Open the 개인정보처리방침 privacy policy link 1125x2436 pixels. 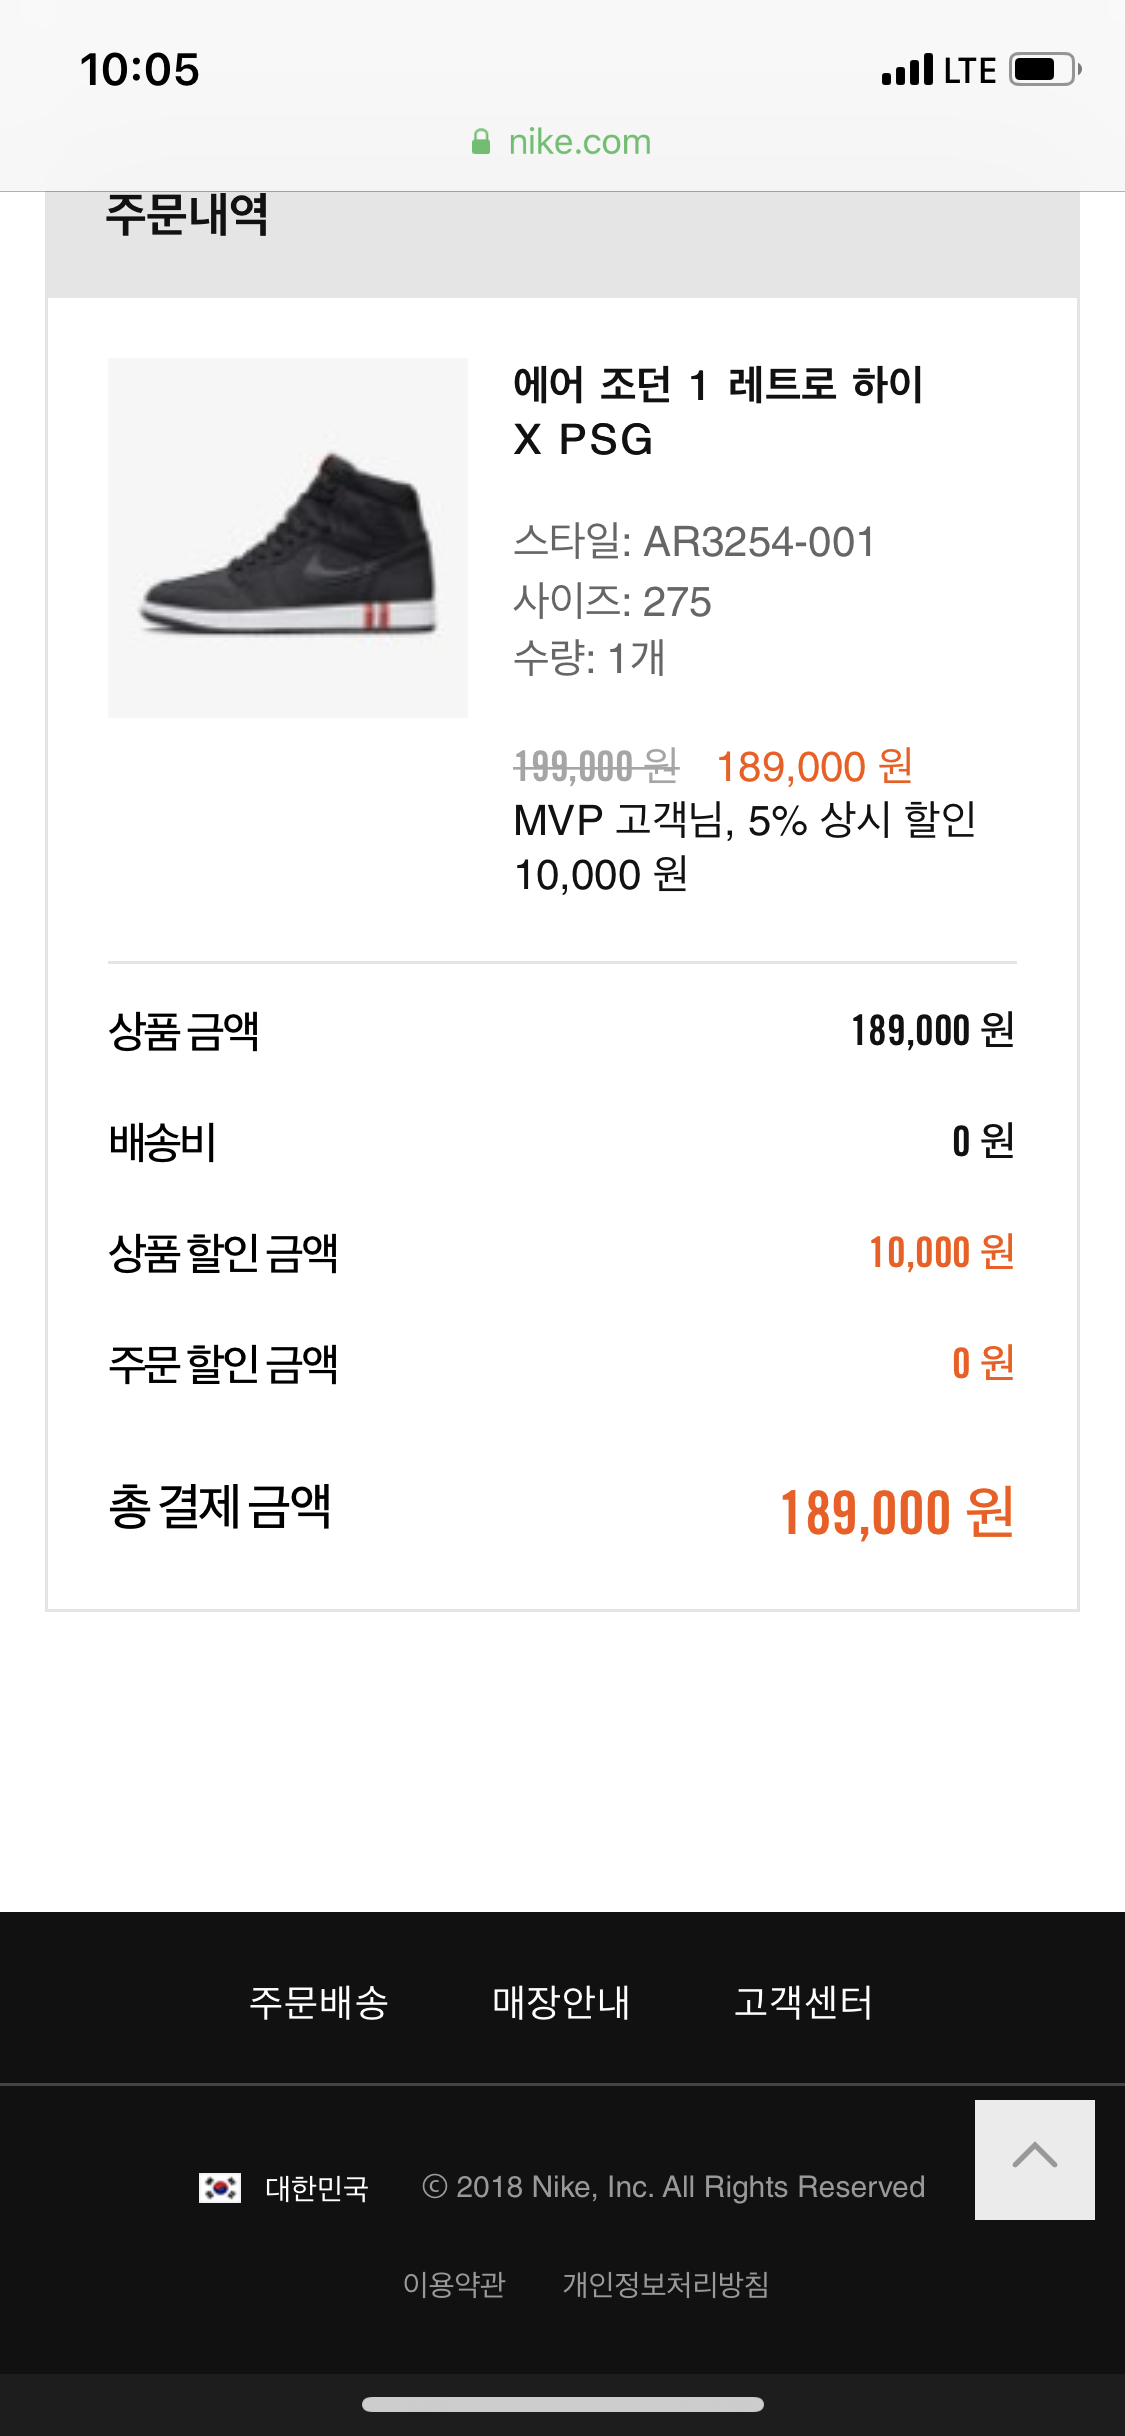coord(666,2285)
